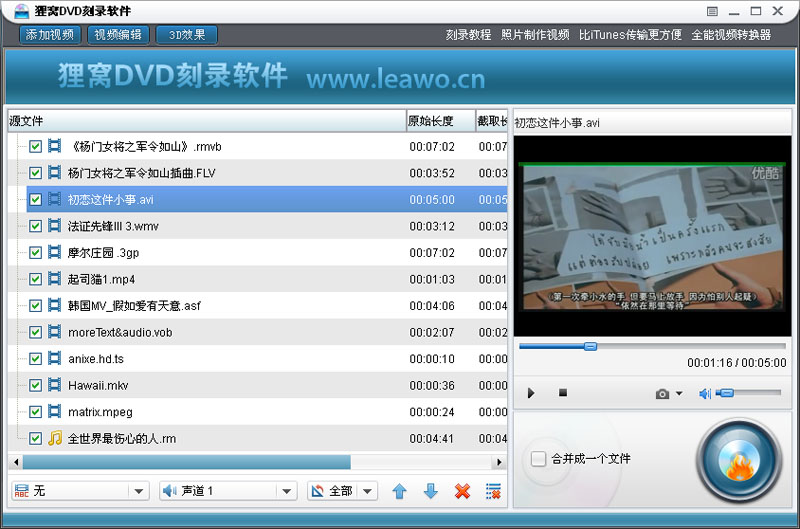
Task: Open the title bar menu icon
Action: click(712, 11)
